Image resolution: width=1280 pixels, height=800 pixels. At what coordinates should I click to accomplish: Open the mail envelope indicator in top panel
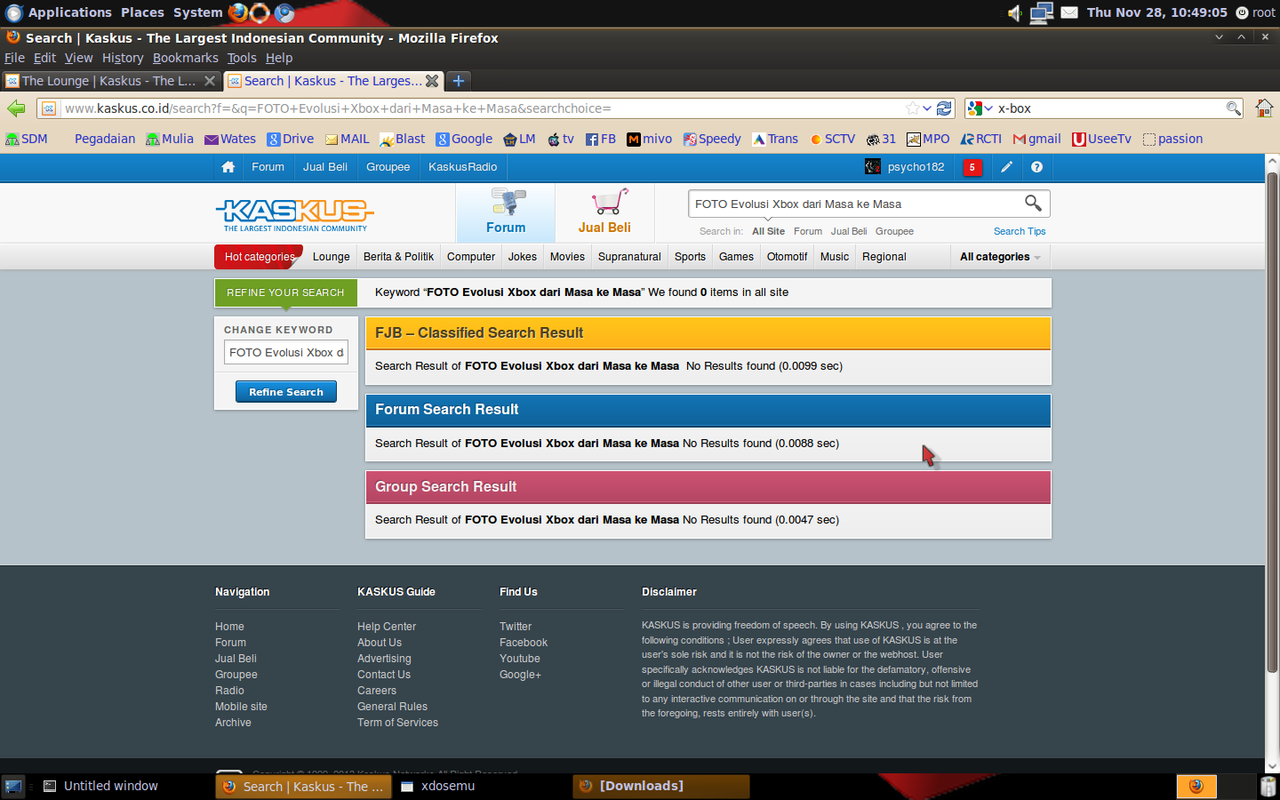tap(1069, 13)
